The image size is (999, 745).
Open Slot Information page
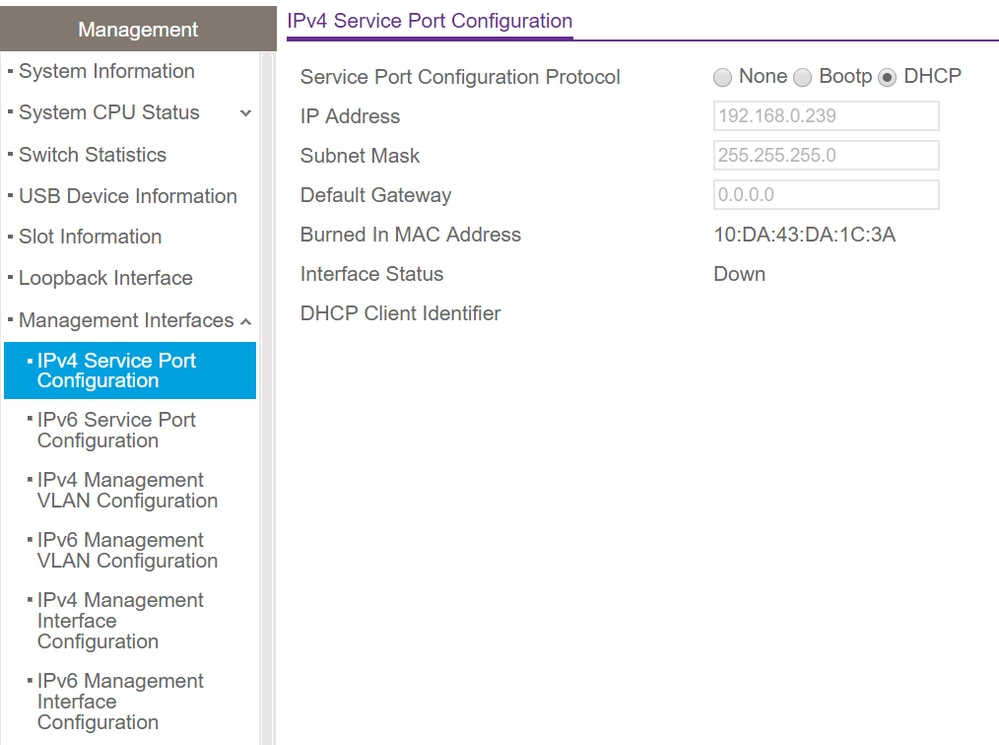(x=90, y=237)
